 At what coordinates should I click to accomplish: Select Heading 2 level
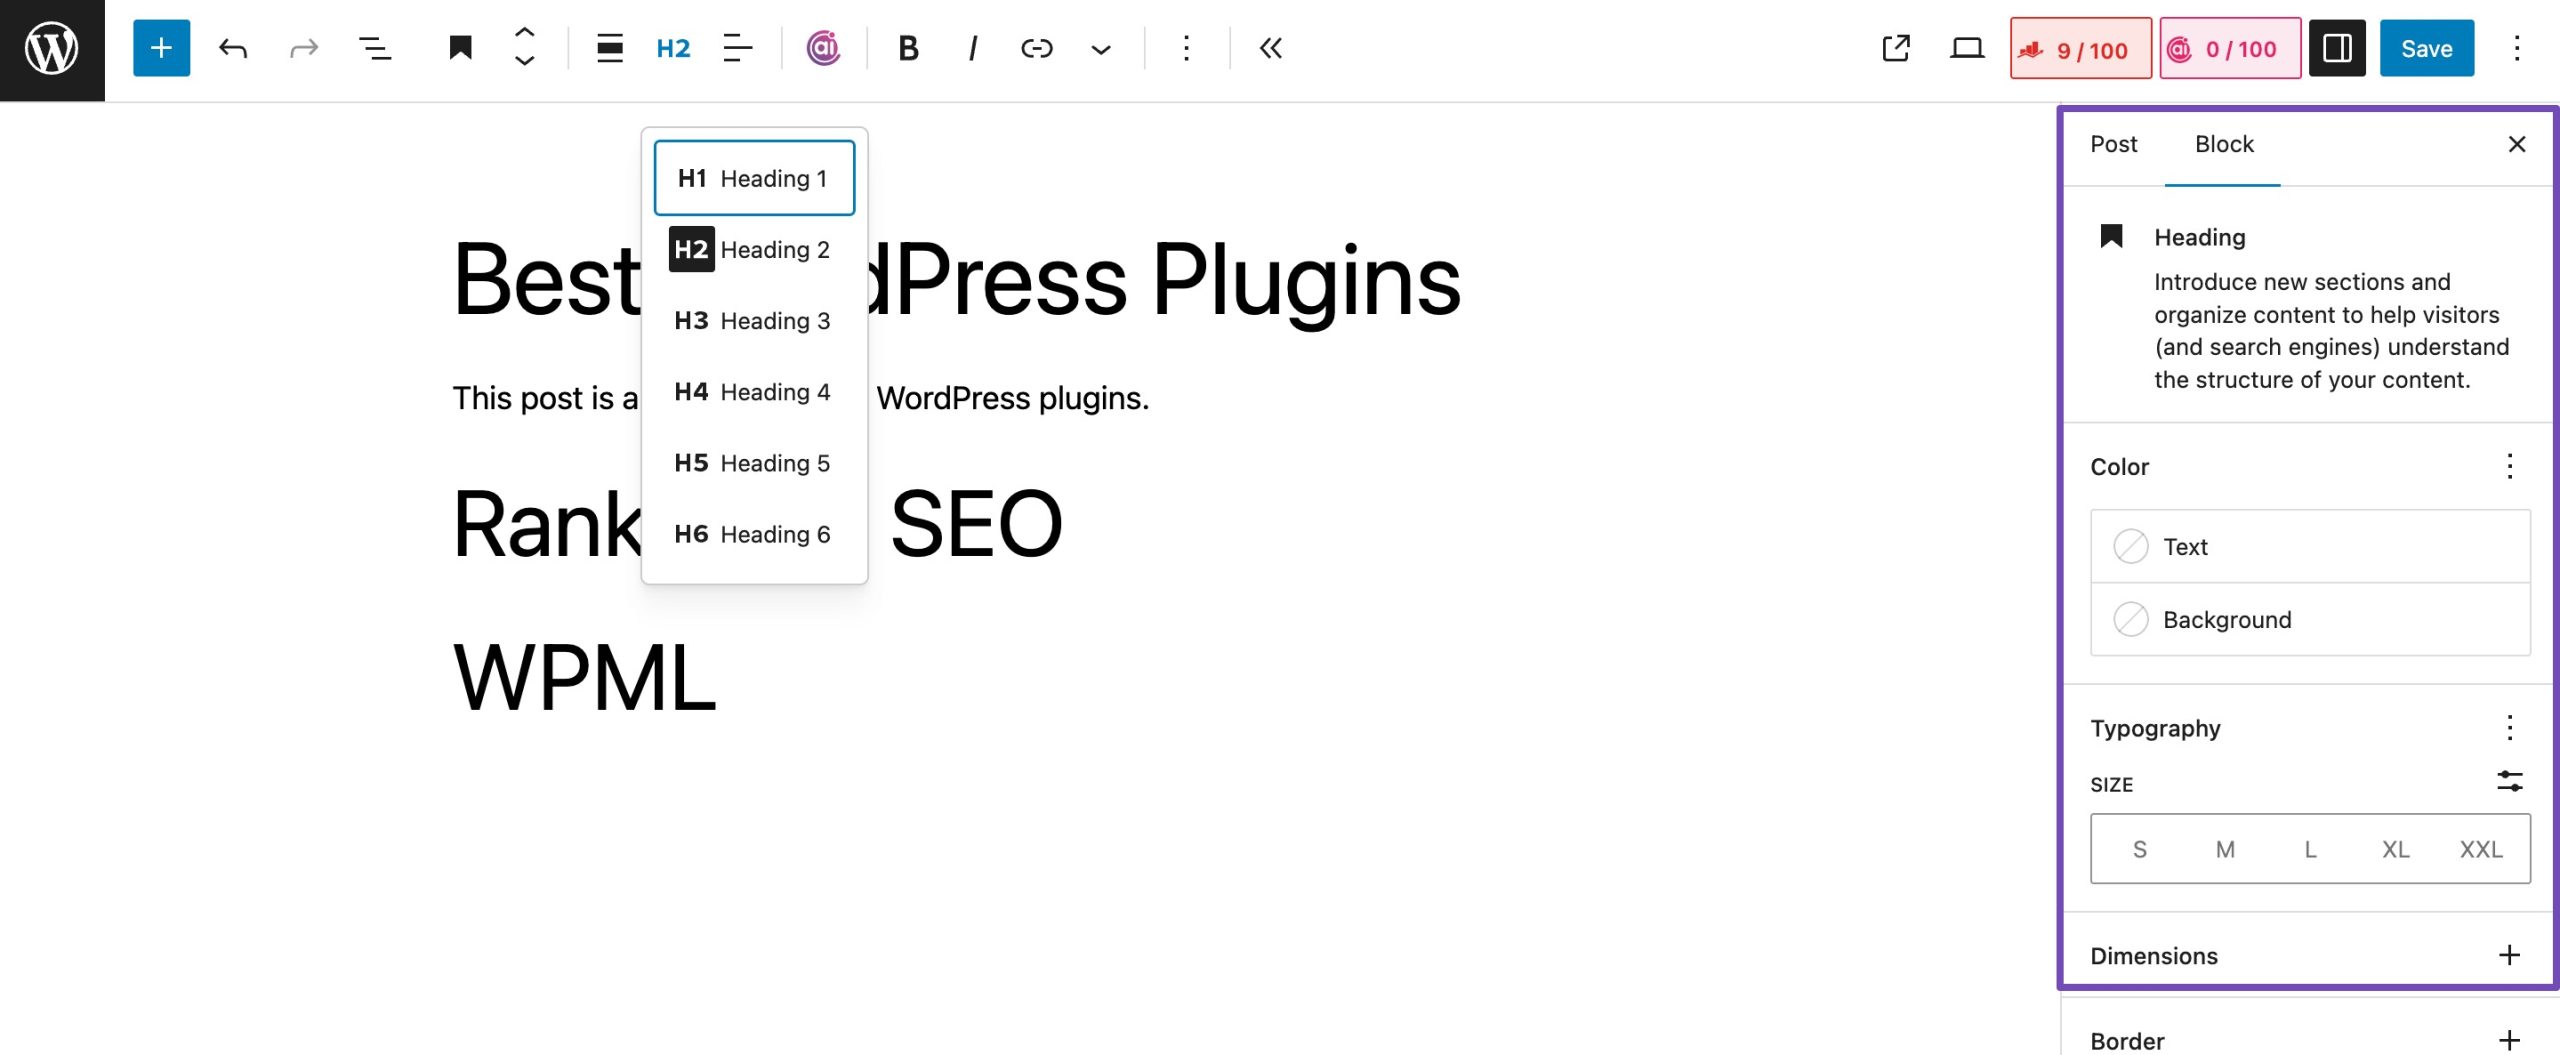(x=754, y=249)
